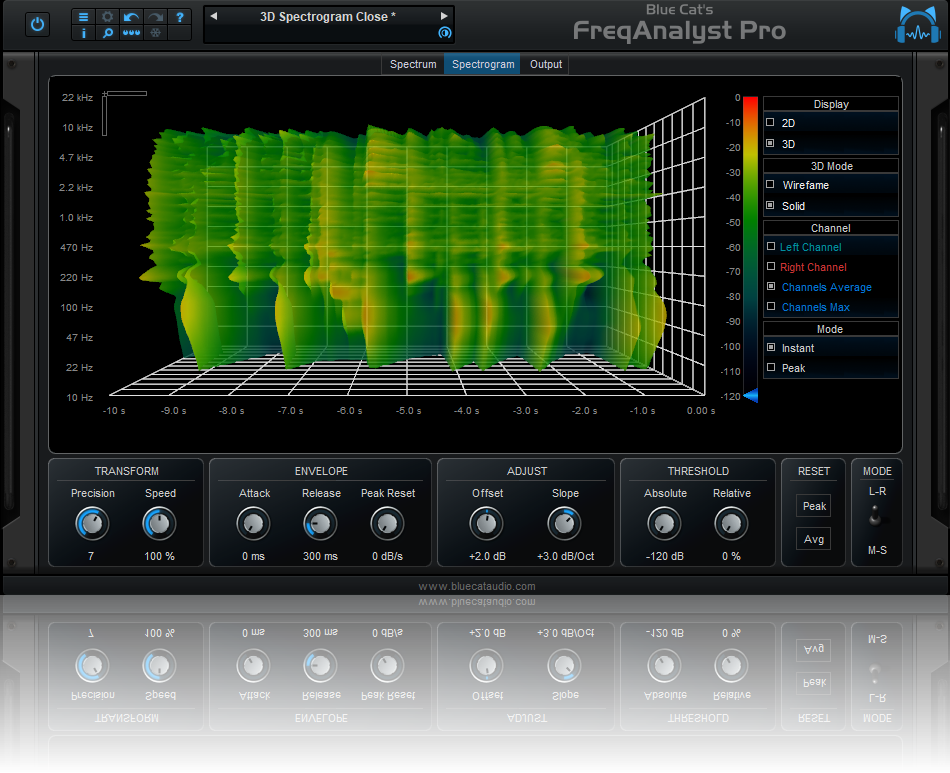This screenshot has height=773, width=950.
Task: Click the undo arrow icon
Action: click(131, 17)
